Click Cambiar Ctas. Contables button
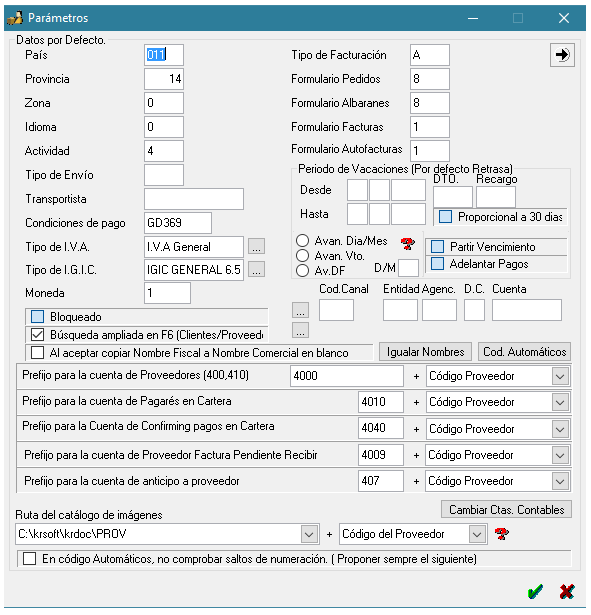 coord(506,509)
